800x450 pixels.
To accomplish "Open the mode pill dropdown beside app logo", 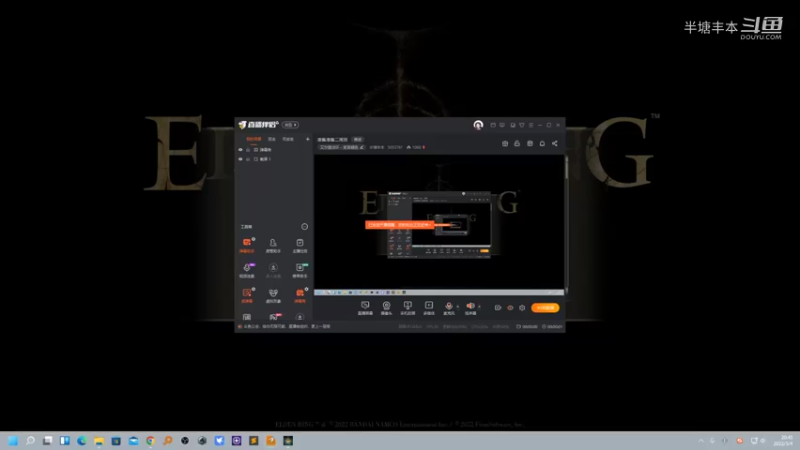I will click(290, 125).
